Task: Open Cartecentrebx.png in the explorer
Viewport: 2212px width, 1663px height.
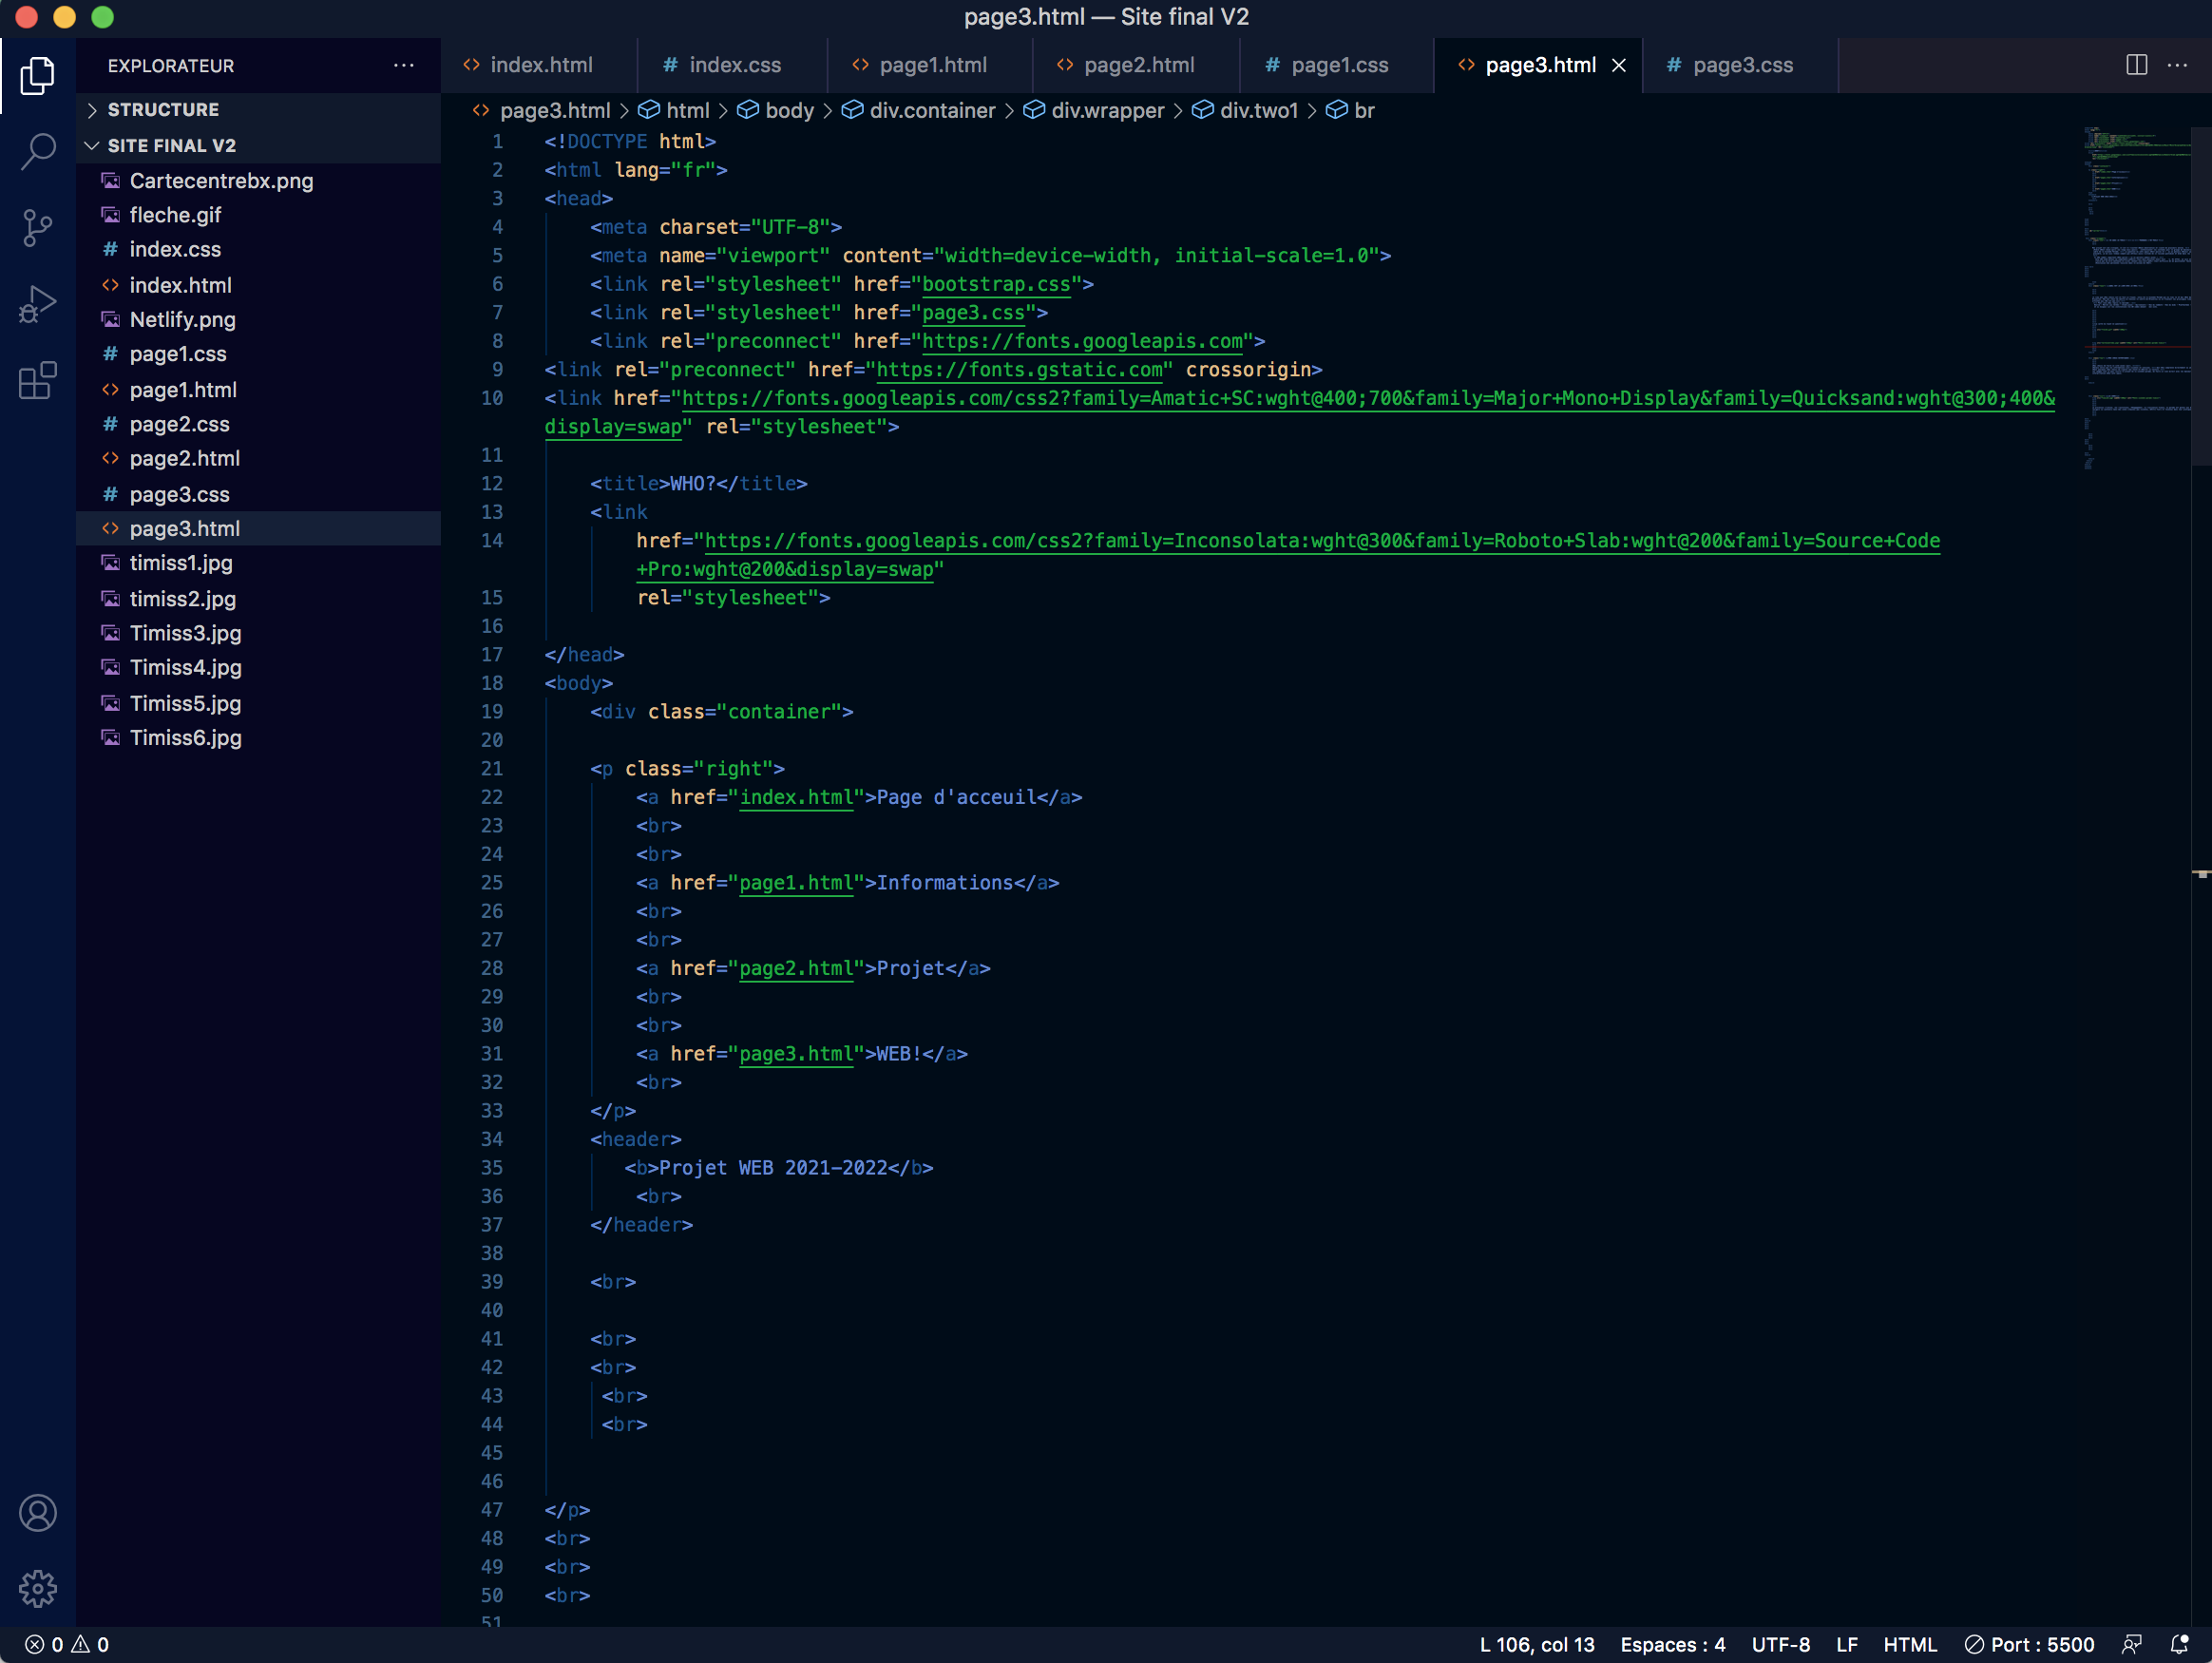Action: coord(258,181)
